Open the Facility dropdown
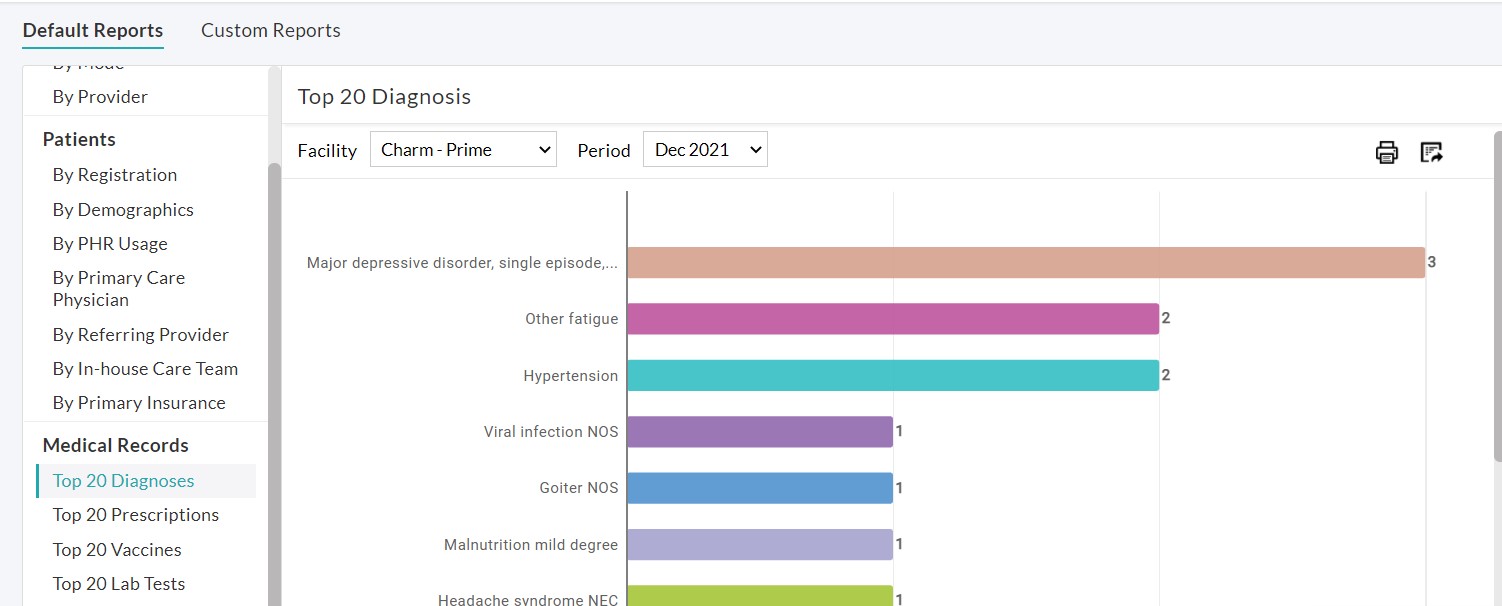 [x=463, y=150]
